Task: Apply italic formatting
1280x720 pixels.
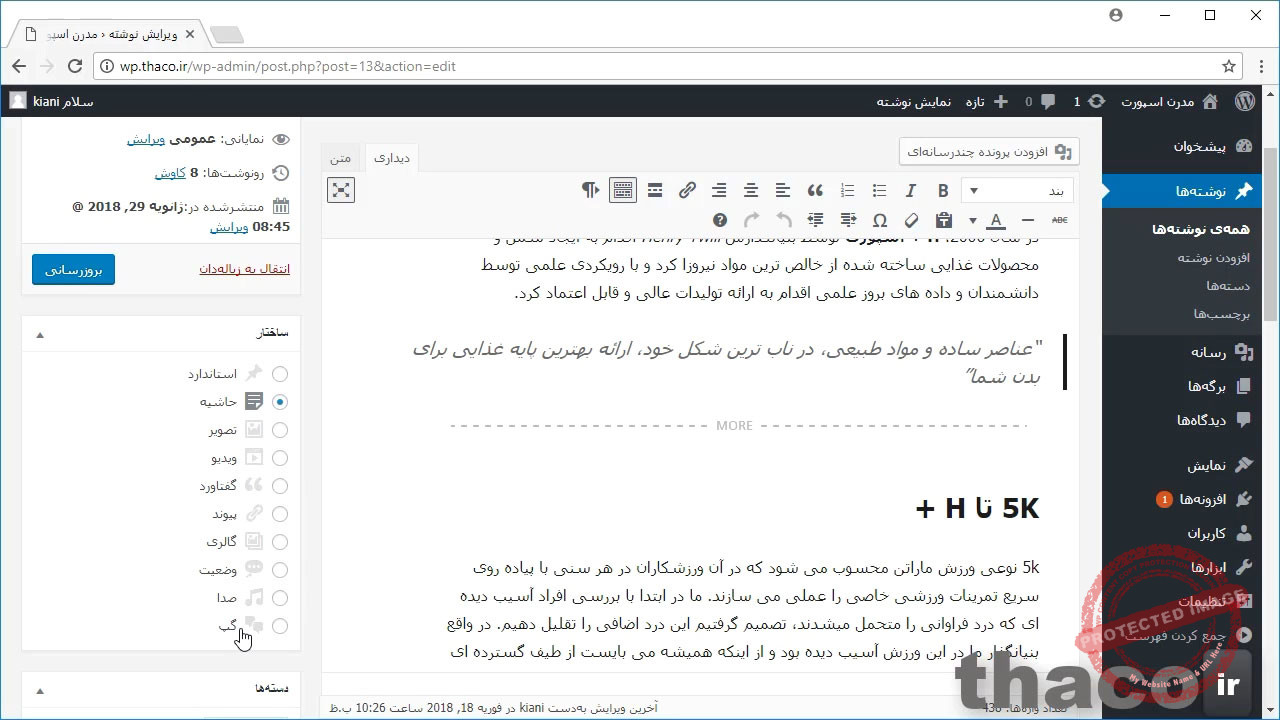Action: [910, 190]
